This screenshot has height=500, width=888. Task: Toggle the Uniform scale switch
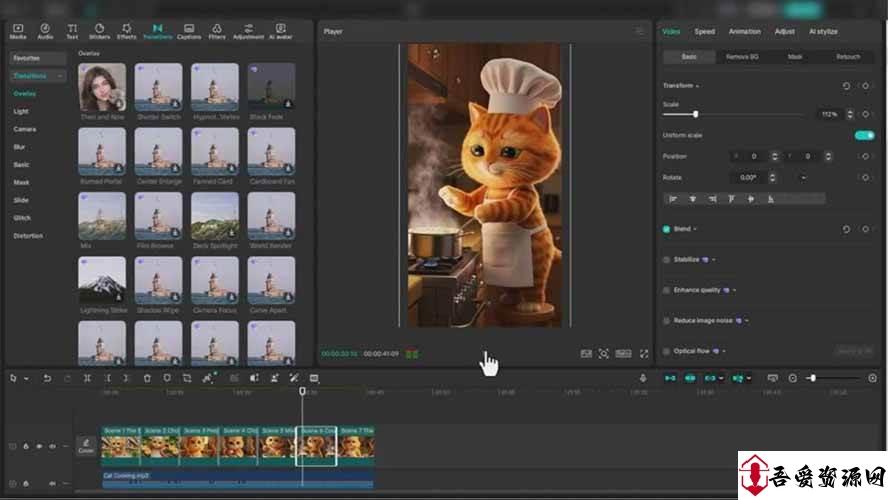tap(864, 135)
